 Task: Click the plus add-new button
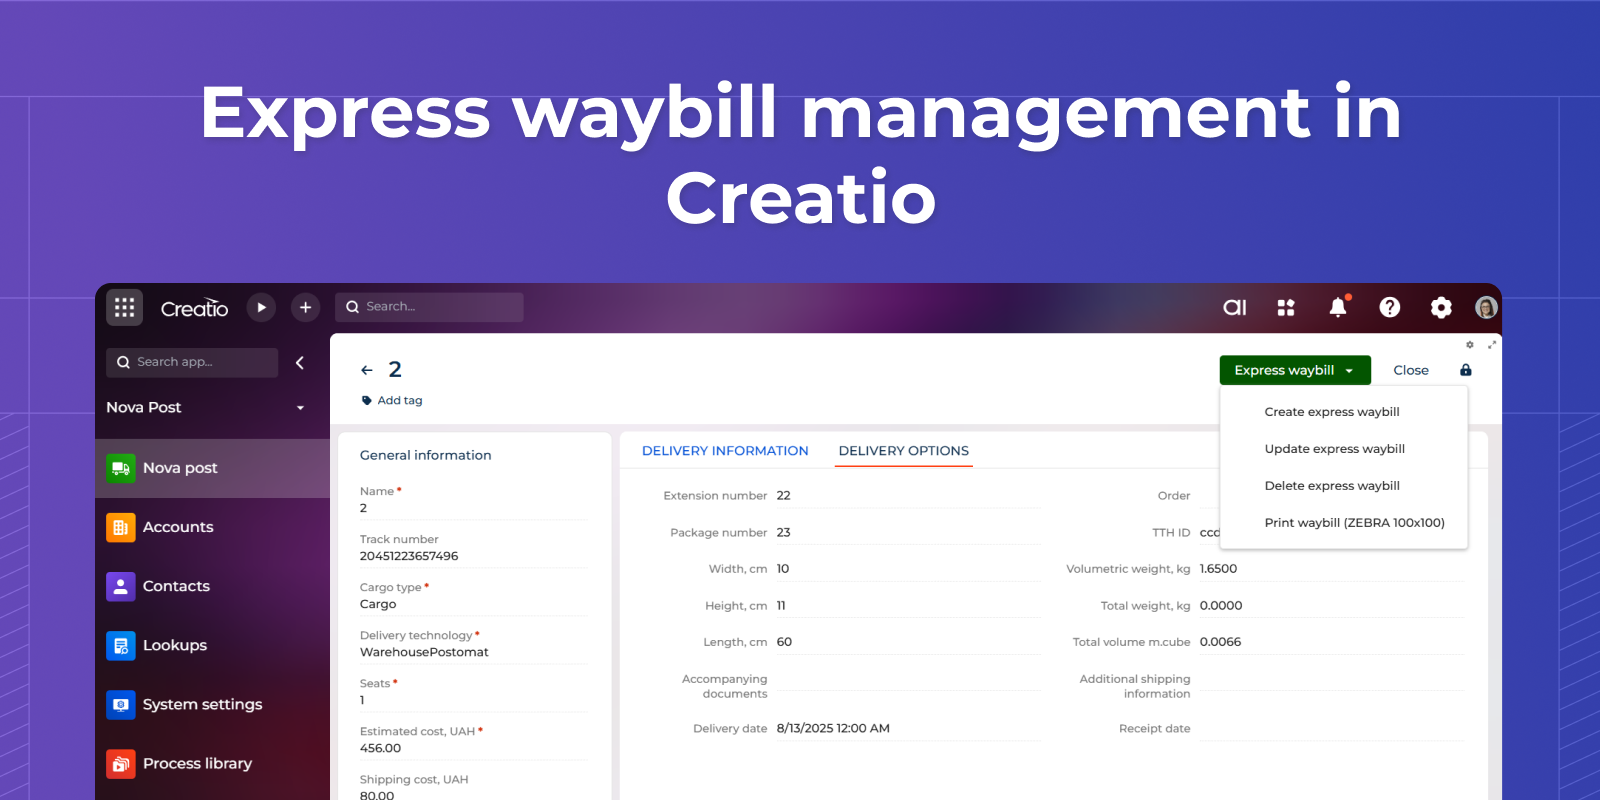click(x=305, y=307)
